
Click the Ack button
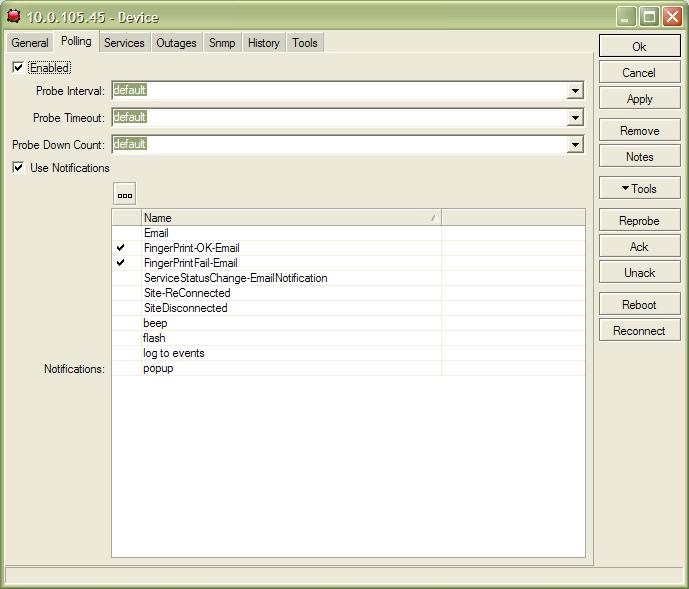coord(639,247)
